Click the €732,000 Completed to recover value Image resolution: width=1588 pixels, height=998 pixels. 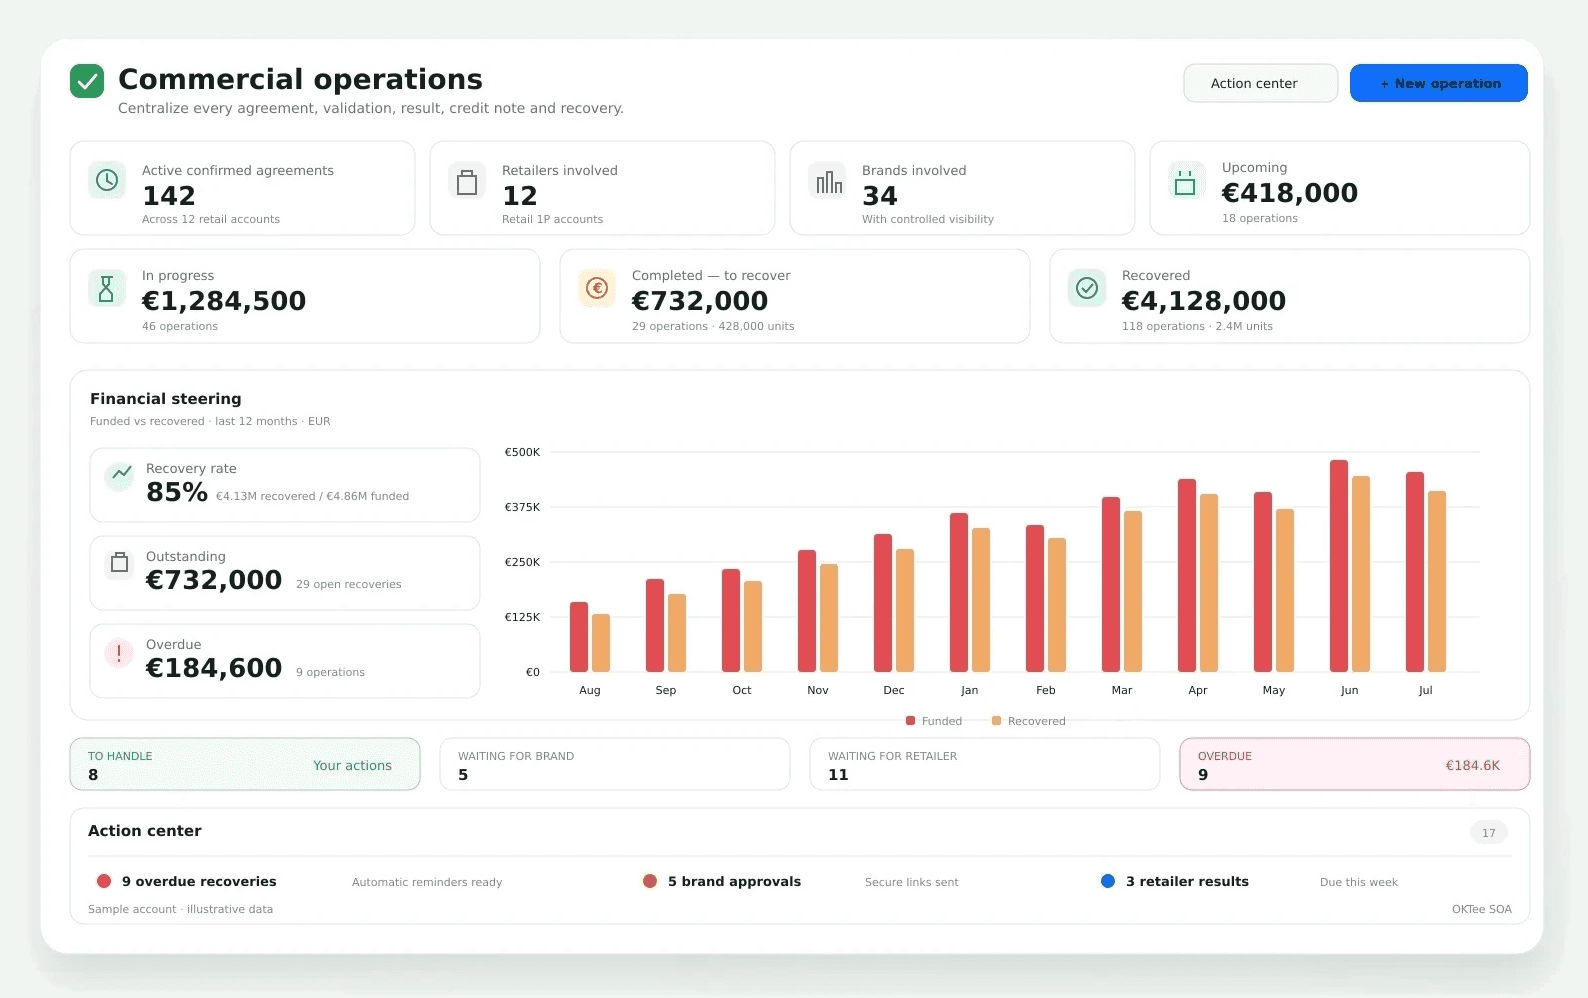coord(700,301)
